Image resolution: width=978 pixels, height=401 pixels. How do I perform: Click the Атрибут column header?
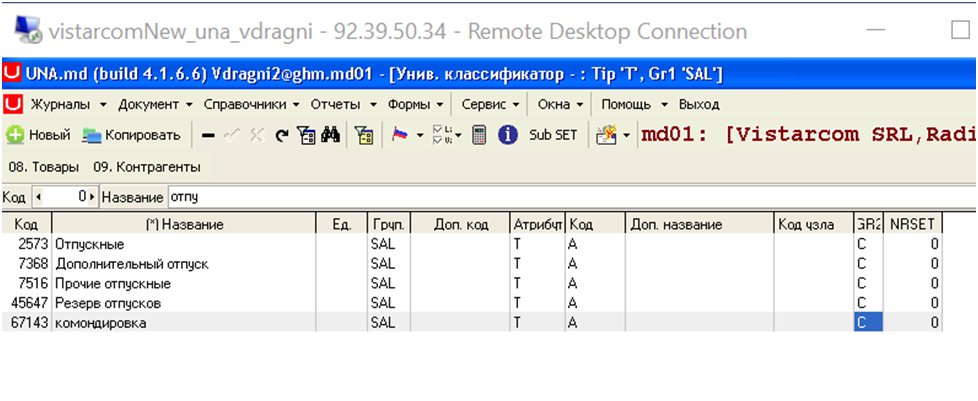[x=538, y=225]
